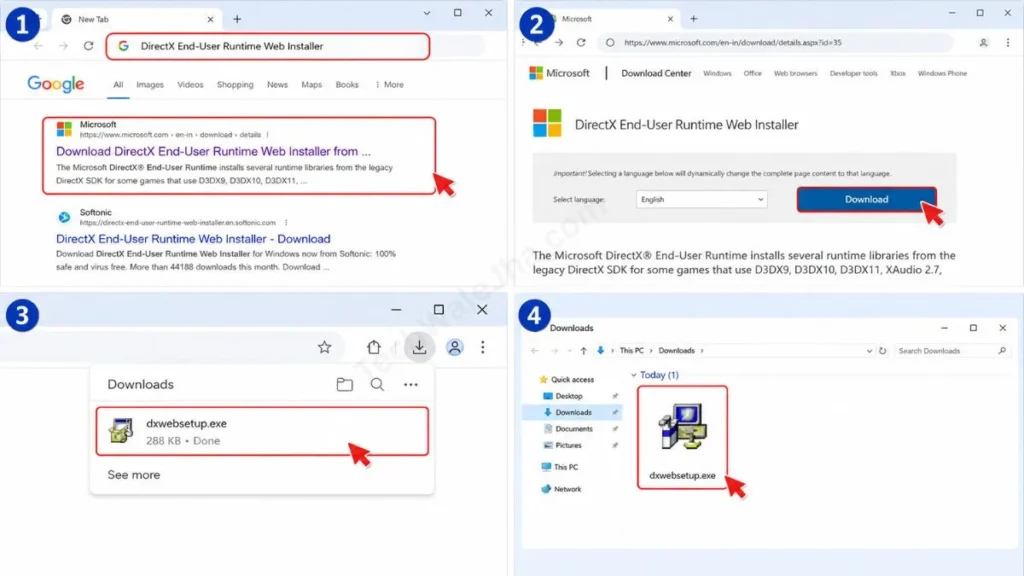Click the blue Download button

click(x=866, y=199)
